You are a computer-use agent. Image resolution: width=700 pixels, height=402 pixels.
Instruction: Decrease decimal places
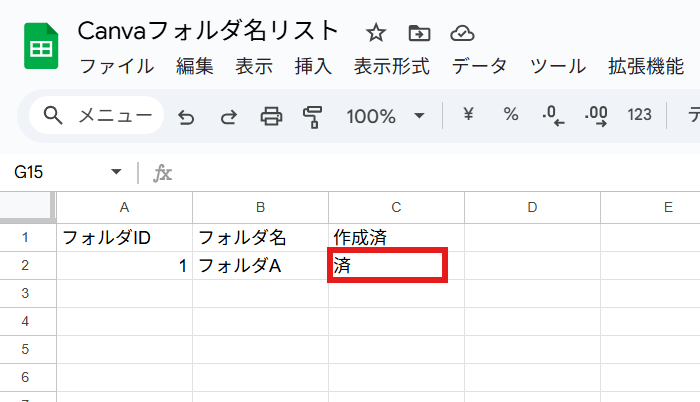[553, 116]
